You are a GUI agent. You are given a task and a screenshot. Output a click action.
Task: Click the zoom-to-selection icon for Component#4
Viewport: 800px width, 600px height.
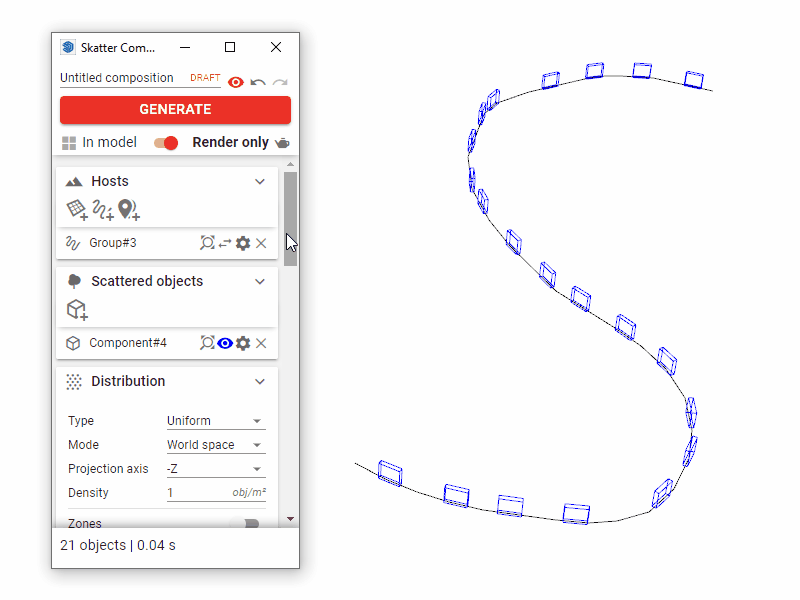click(x=206, y=343)
